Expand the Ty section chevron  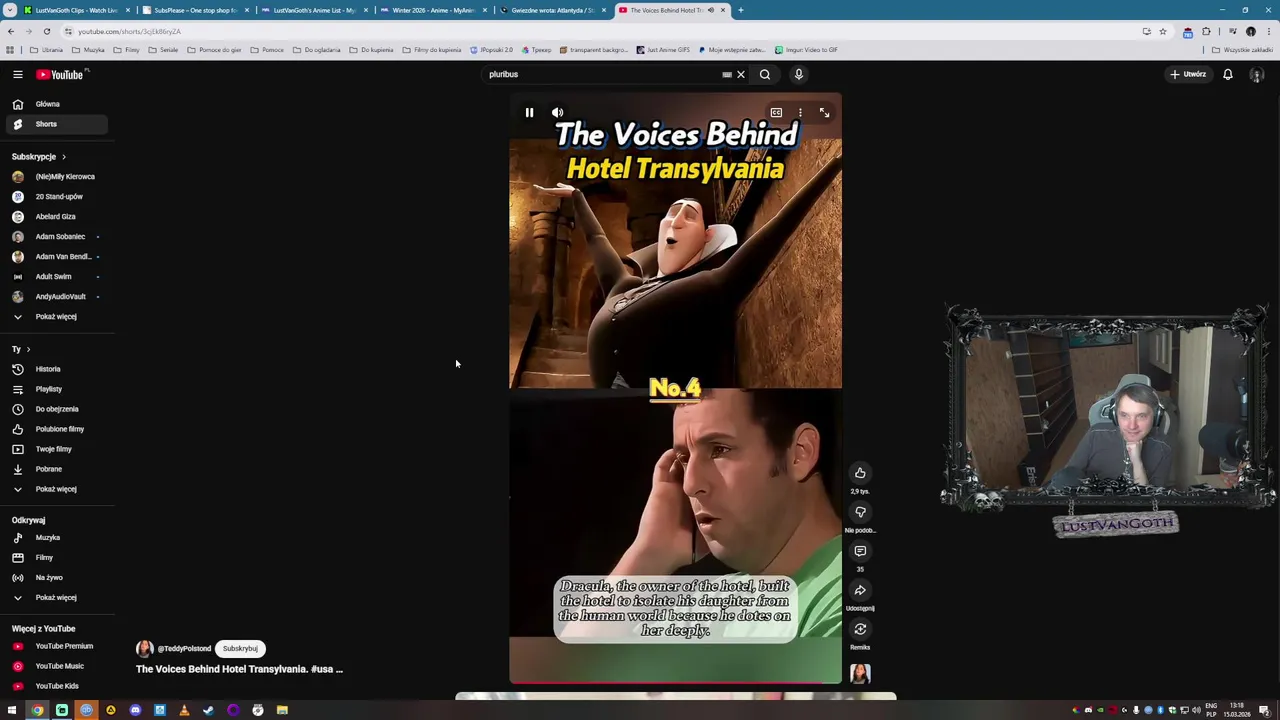click(28, 349)
